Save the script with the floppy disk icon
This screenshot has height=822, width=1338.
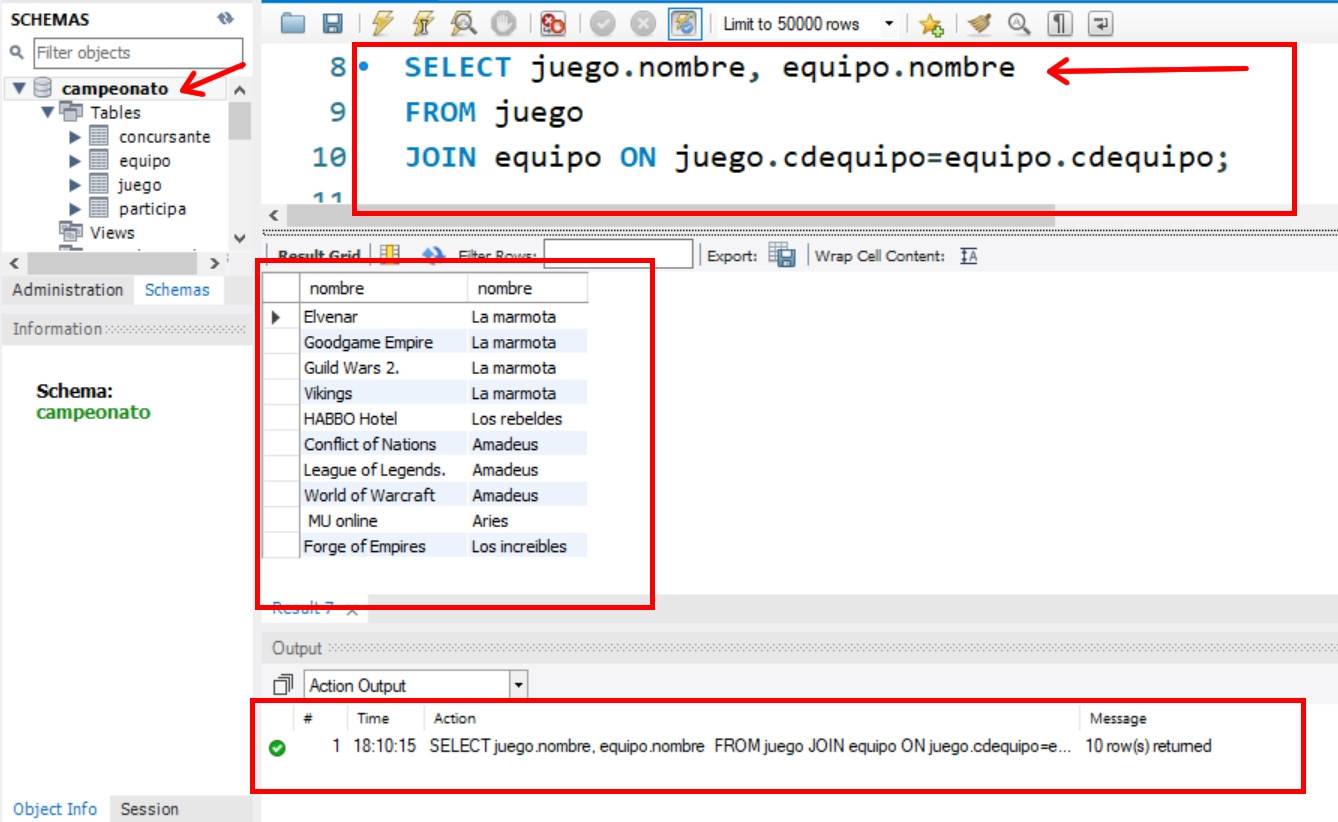coord(333,24)
